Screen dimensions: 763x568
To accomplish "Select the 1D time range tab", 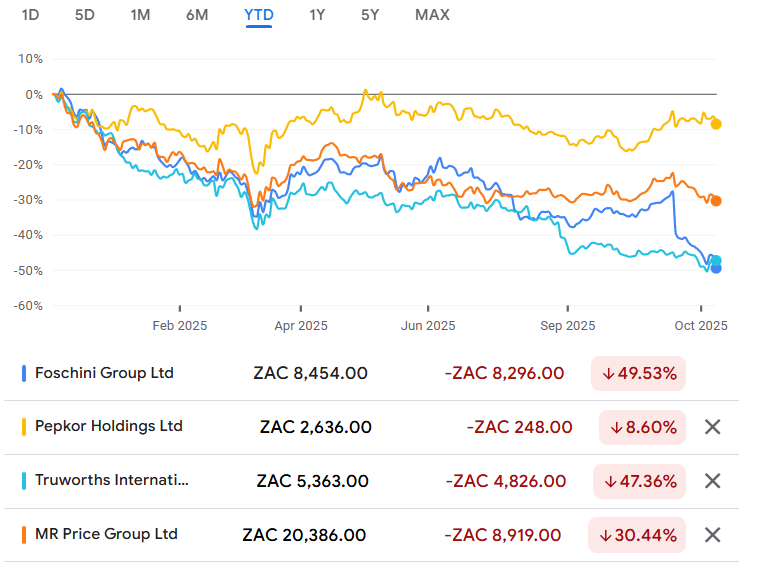I will (x=31, y=15).
